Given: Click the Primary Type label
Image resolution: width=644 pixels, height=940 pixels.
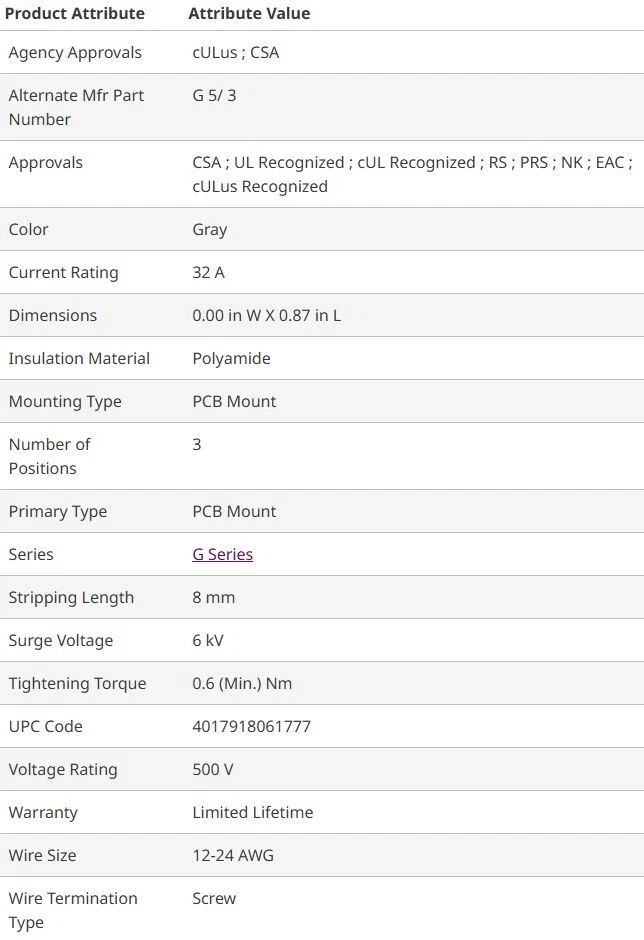Looking at the screenshot, I should 58,511.
